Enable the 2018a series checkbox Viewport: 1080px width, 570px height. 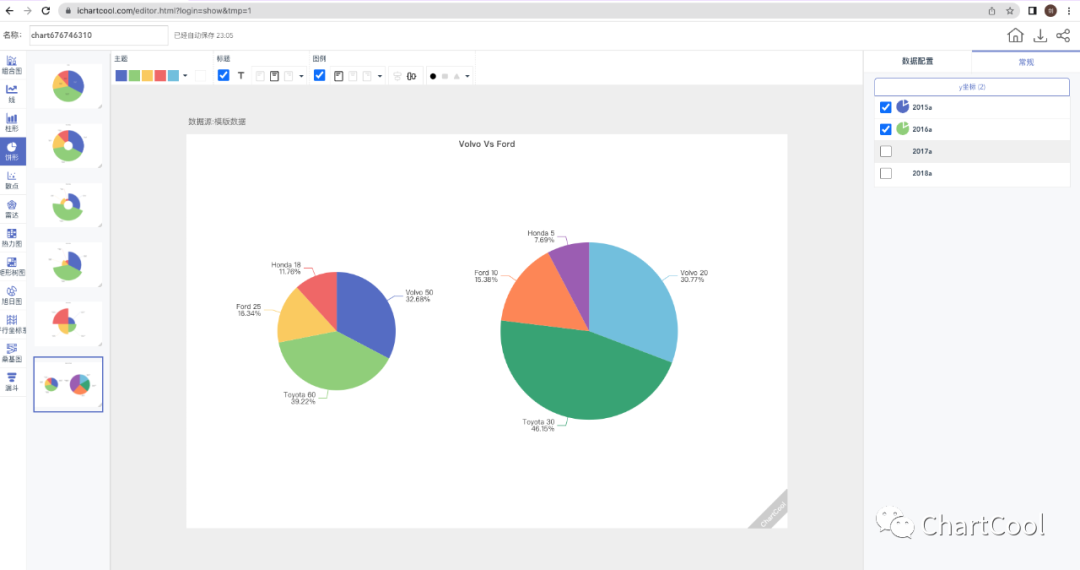pos(886,173)
